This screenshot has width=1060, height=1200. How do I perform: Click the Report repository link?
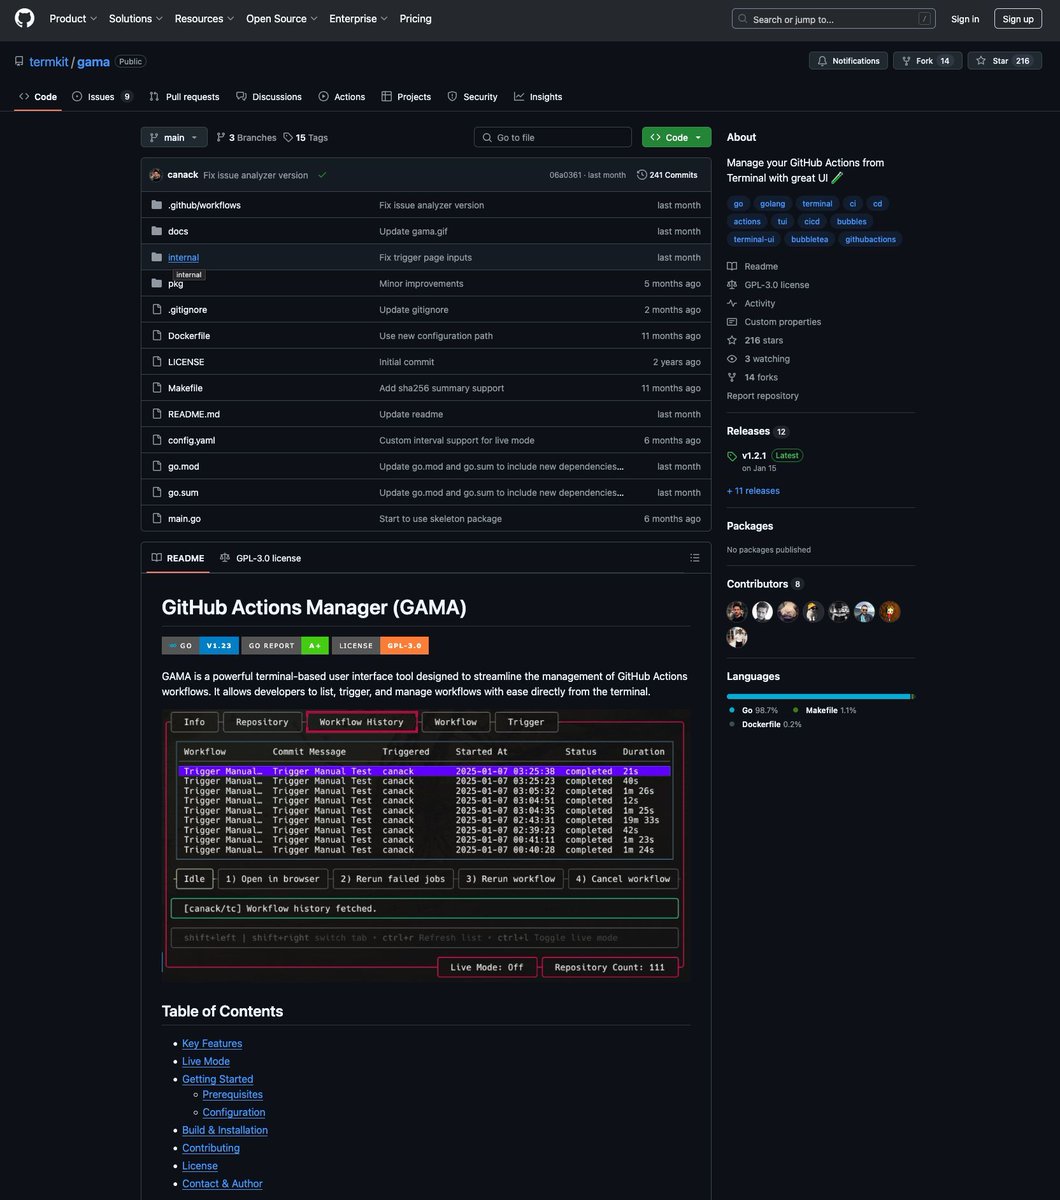click(x=763, y=396)
